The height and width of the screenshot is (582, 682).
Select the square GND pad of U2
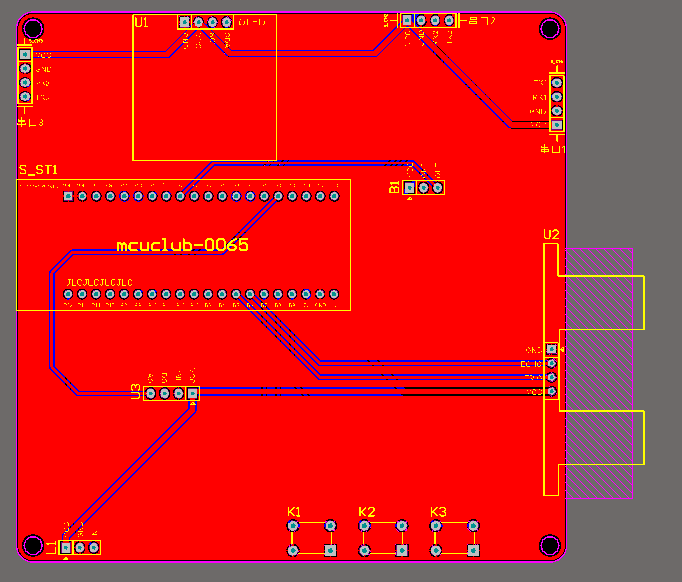552,349
